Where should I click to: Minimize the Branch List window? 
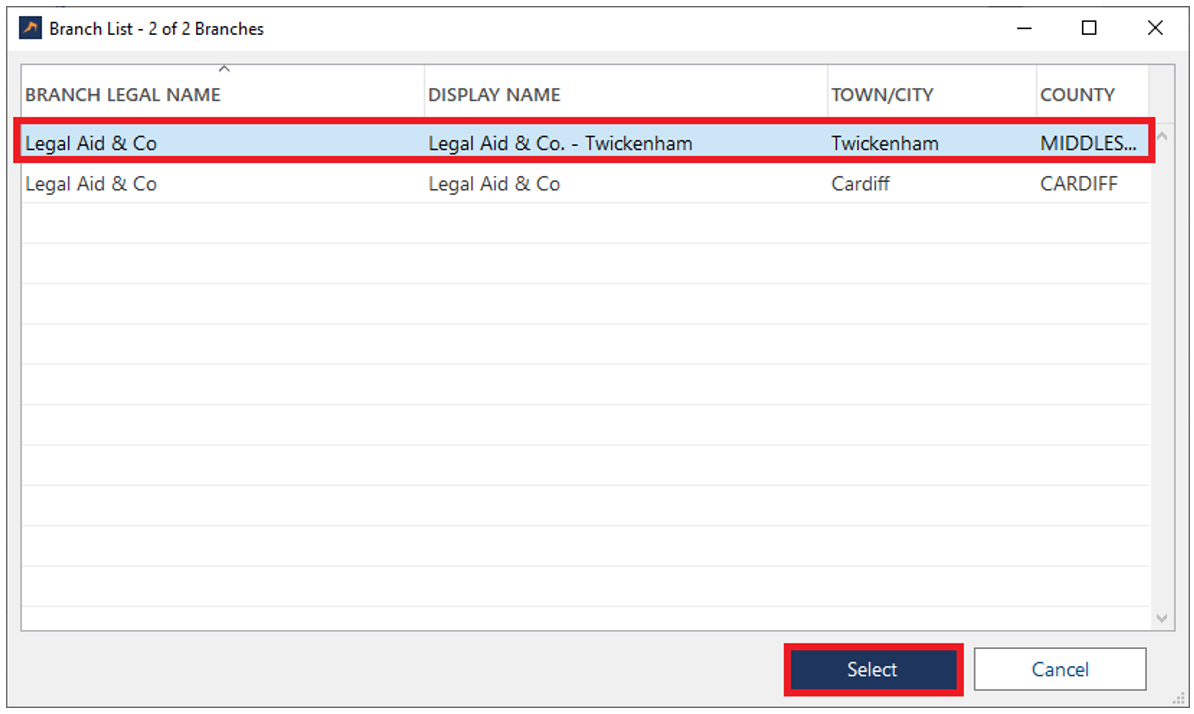[1024, 29]
